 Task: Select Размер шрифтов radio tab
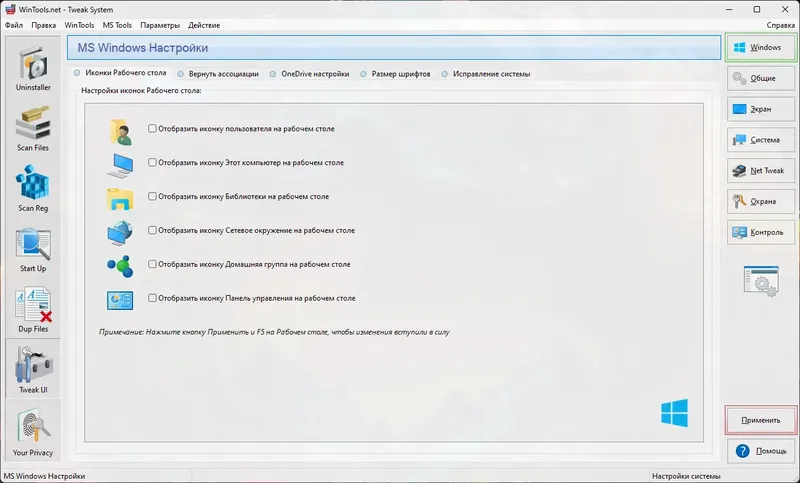395,74
